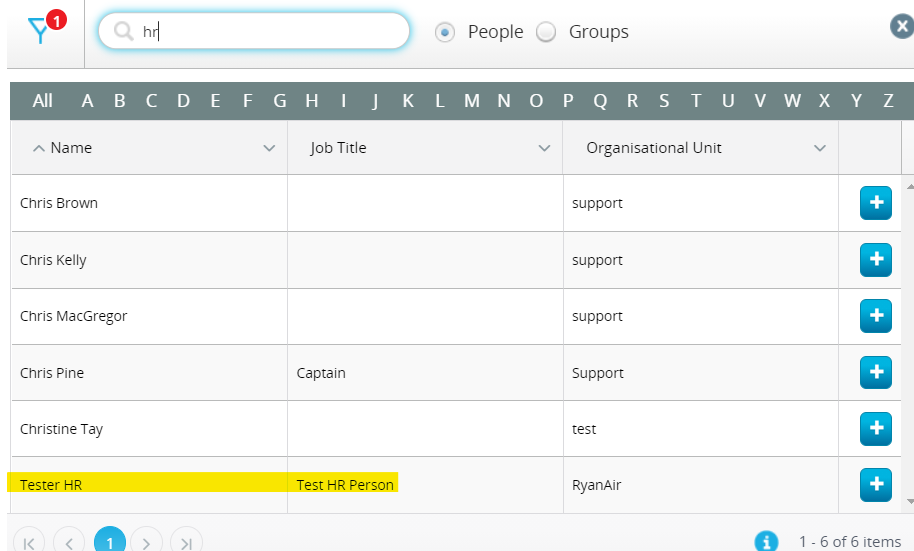The width and height of the screenshot is (914, 551).
Task: Open the Name column dropdown menu
Action: (269, 148)
